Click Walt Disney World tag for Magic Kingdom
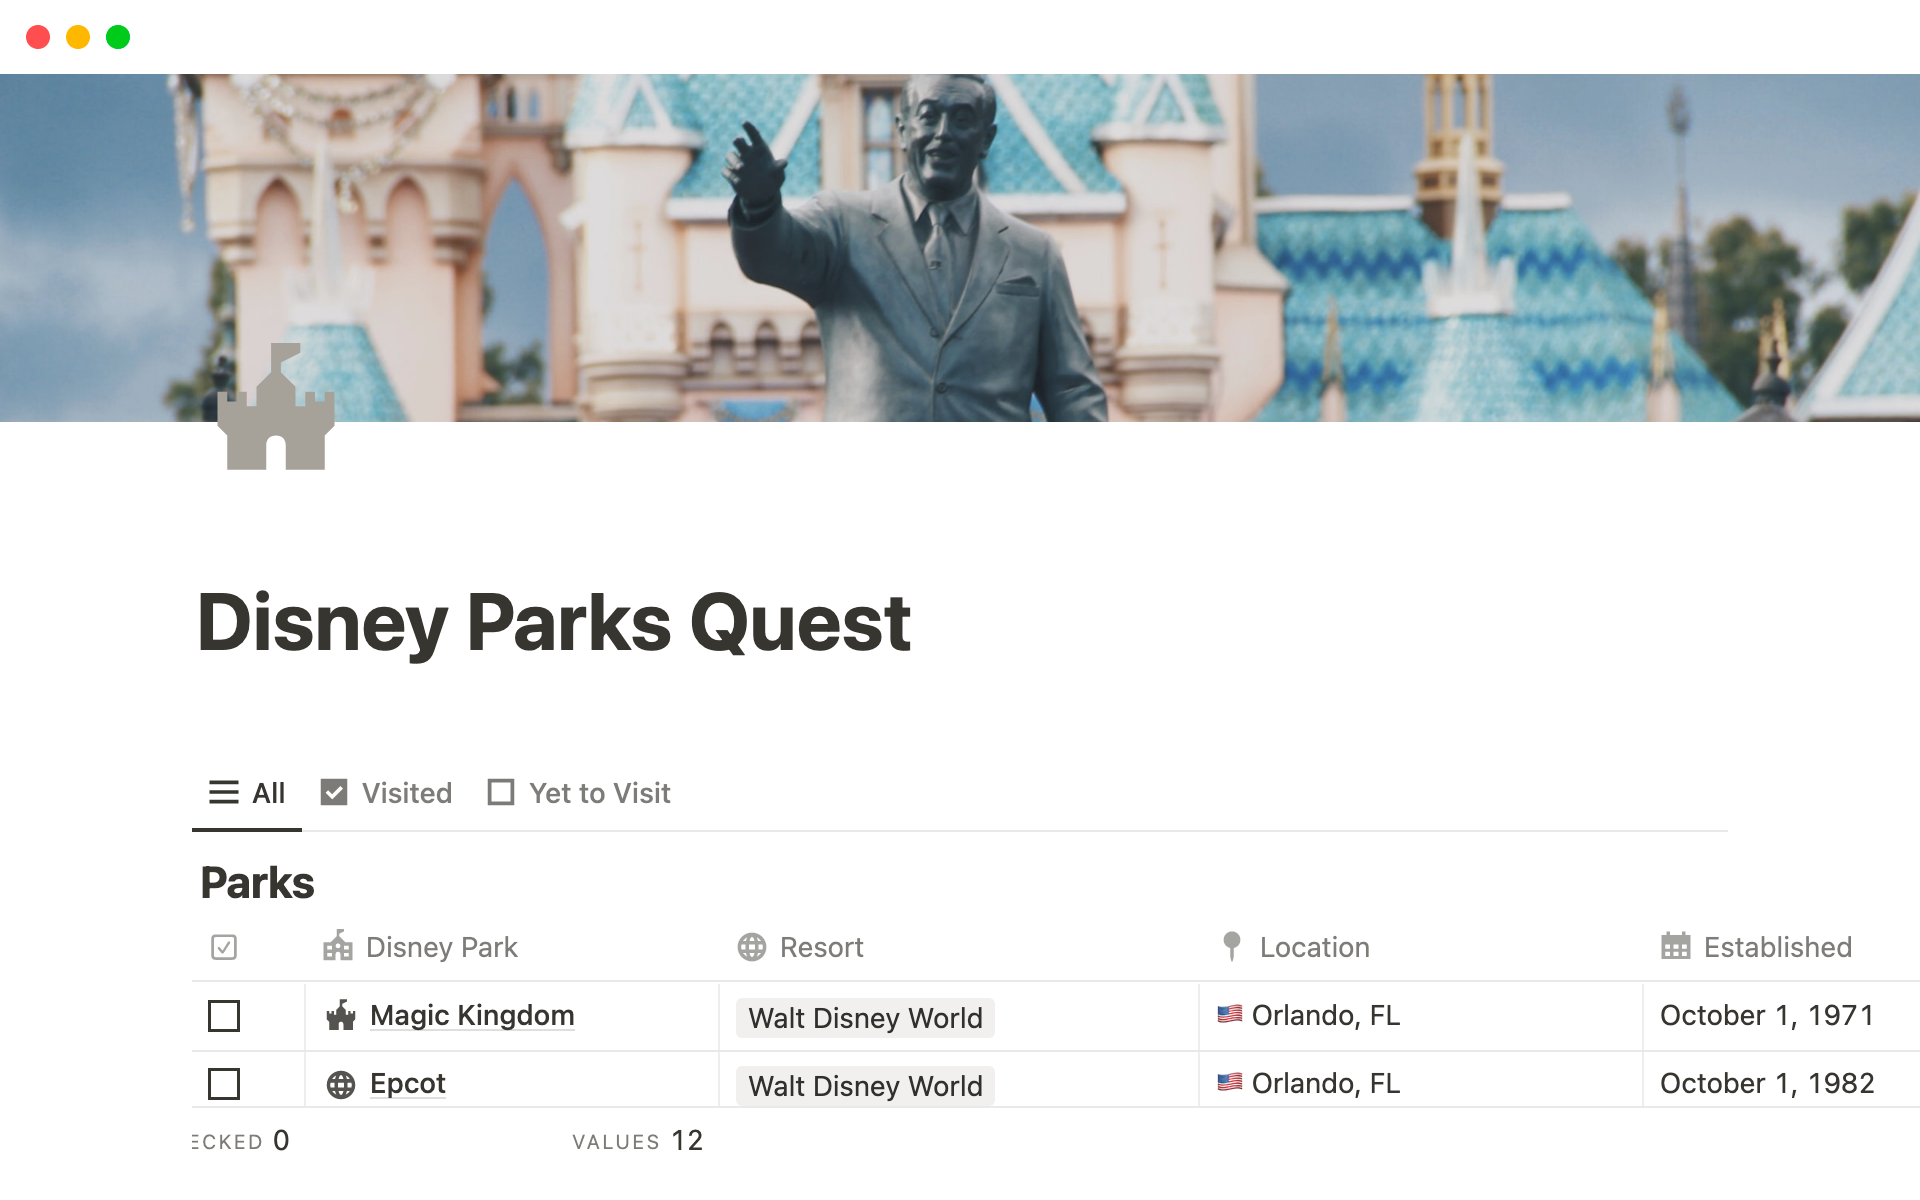The width and height of the screenshot is (1920, 1200). click(865, 1018)
